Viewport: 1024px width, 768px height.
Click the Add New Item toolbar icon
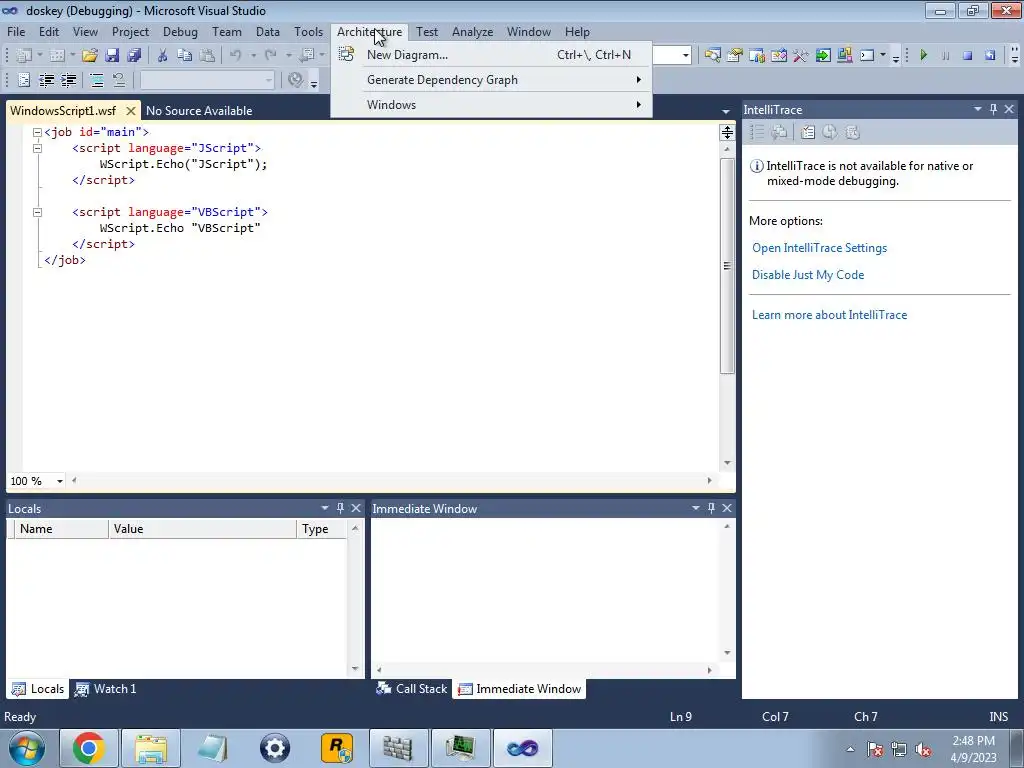[x=57, y=56]
